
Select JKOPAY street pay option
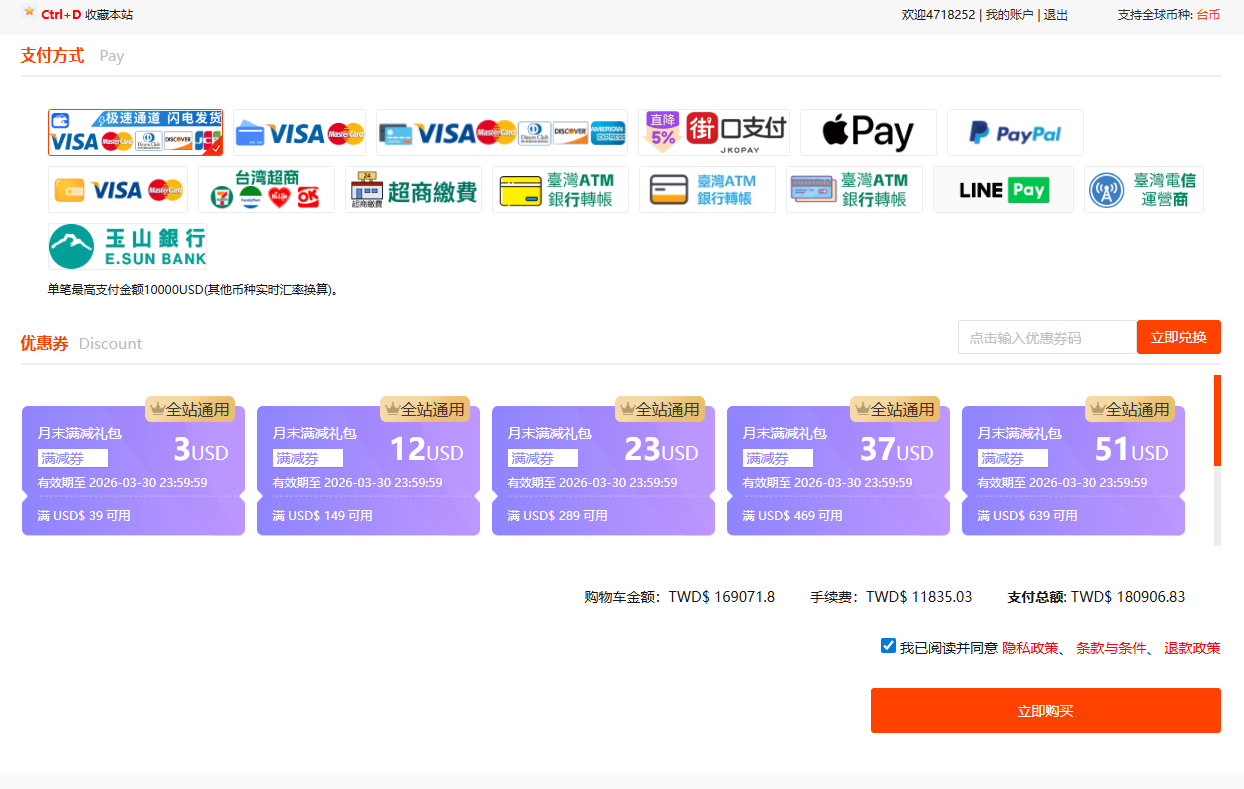pos(714,132)
